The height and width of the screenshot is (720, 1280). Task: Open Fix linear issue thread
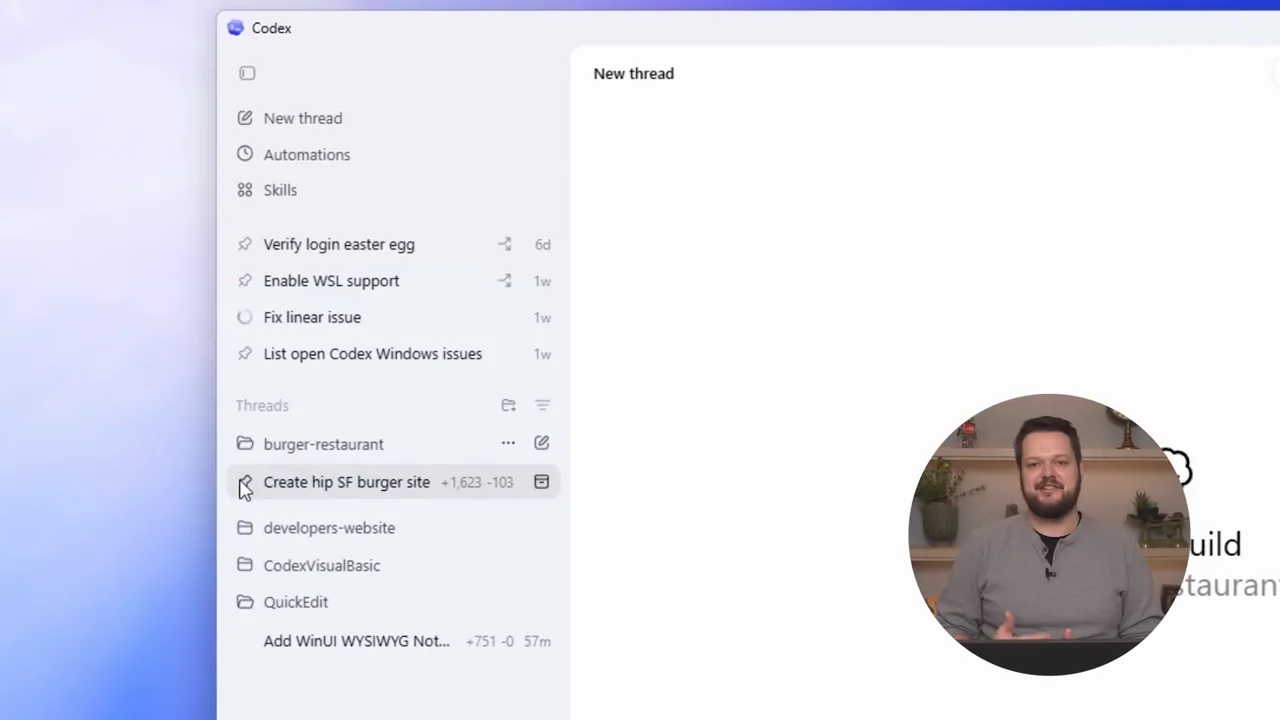pos(312,317)
